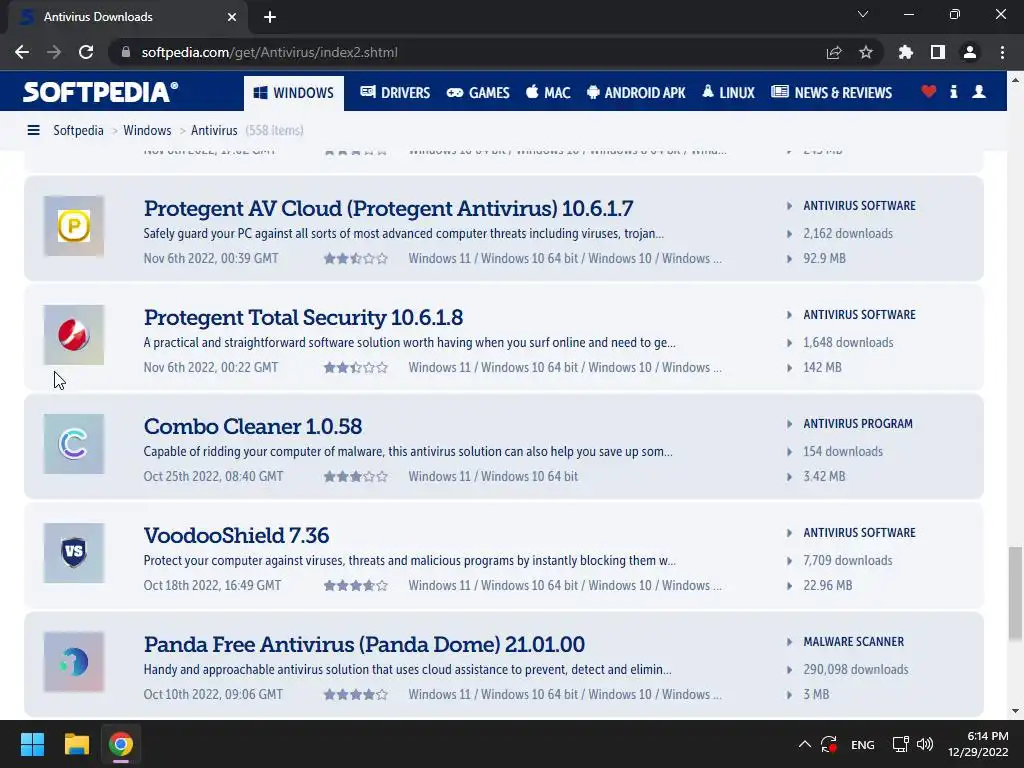Bookmark this page with the star
Viewport: 1024px width, 768px height.
coord(866,52)
